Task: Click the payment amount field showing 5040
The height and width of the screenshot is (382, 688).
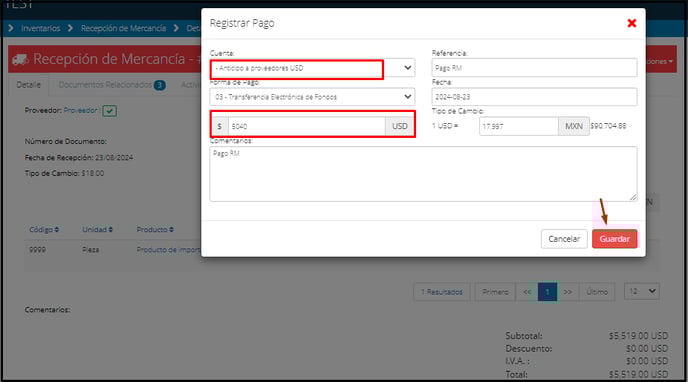Action: coord(307,126)
